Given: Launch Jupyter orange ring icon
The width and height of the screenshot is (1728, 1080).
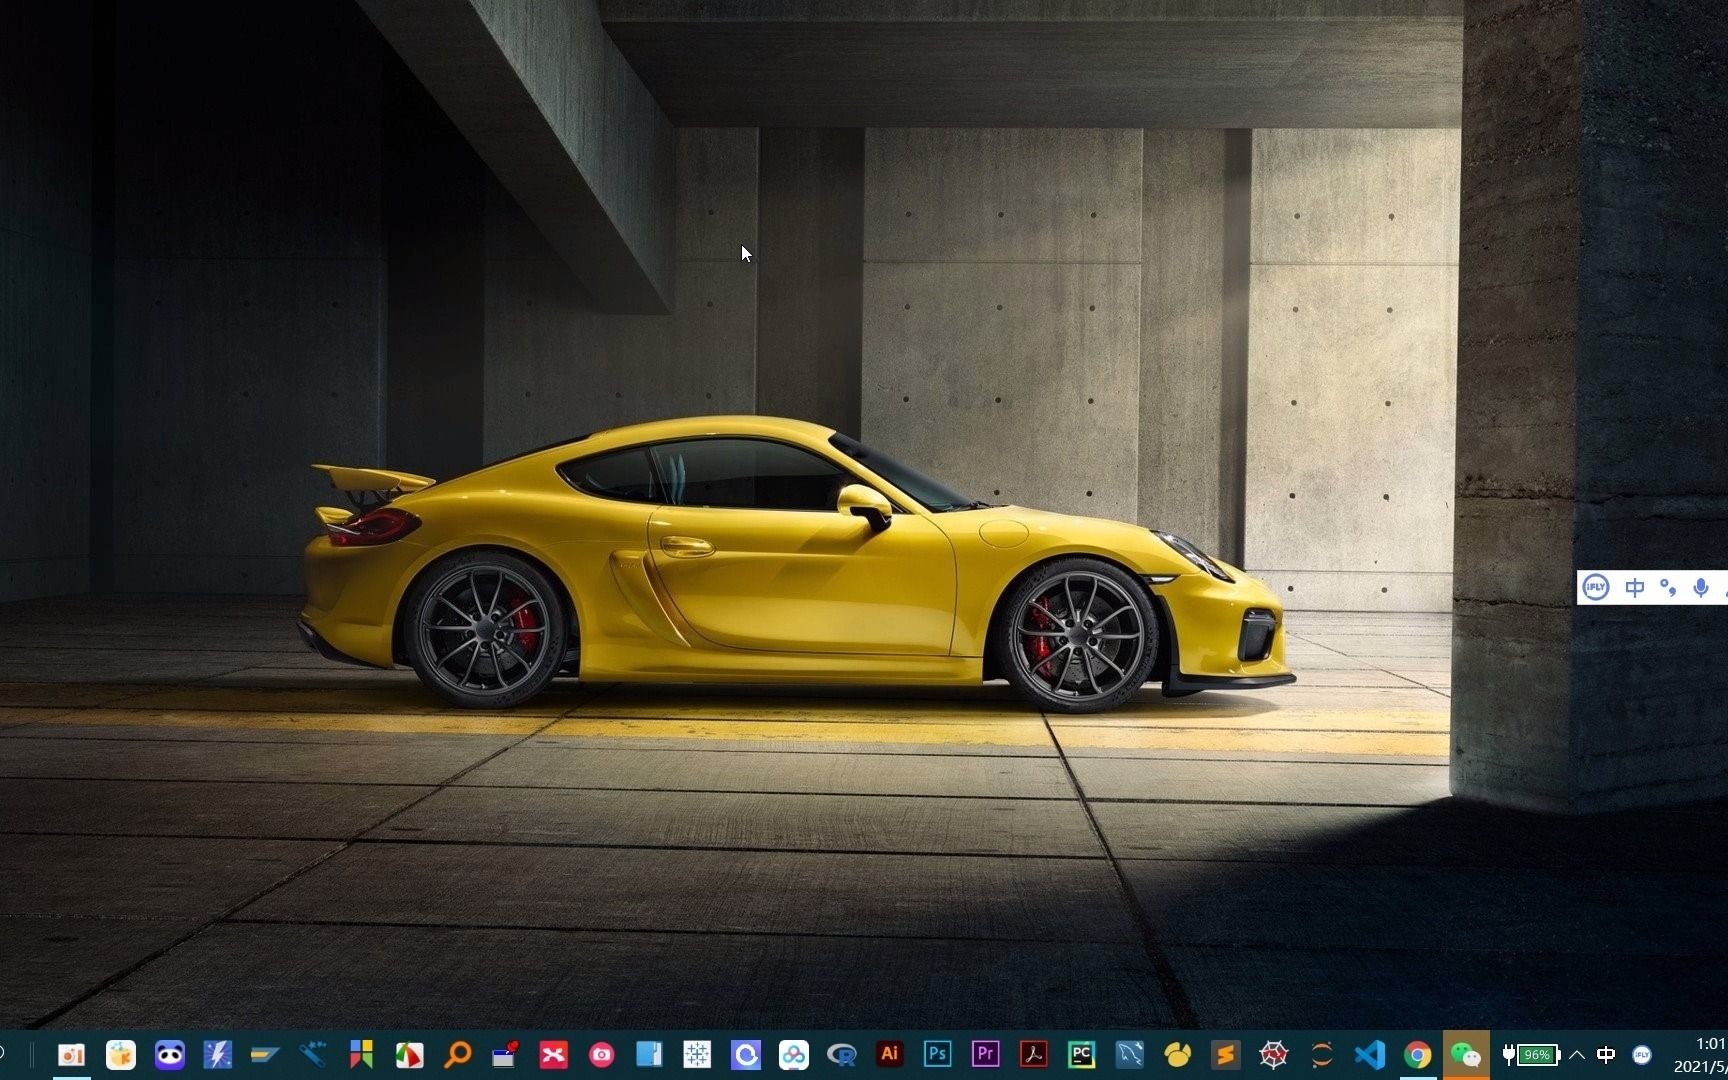Looking at the screenshot, I should 1321,1054.
